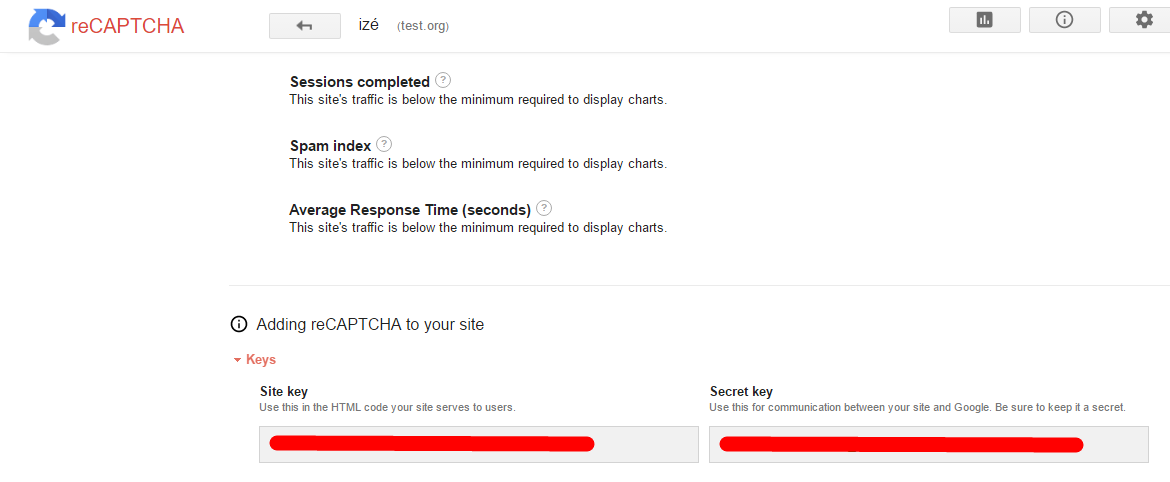Open the settings gear button
1170x482 pixels.
1144,20
